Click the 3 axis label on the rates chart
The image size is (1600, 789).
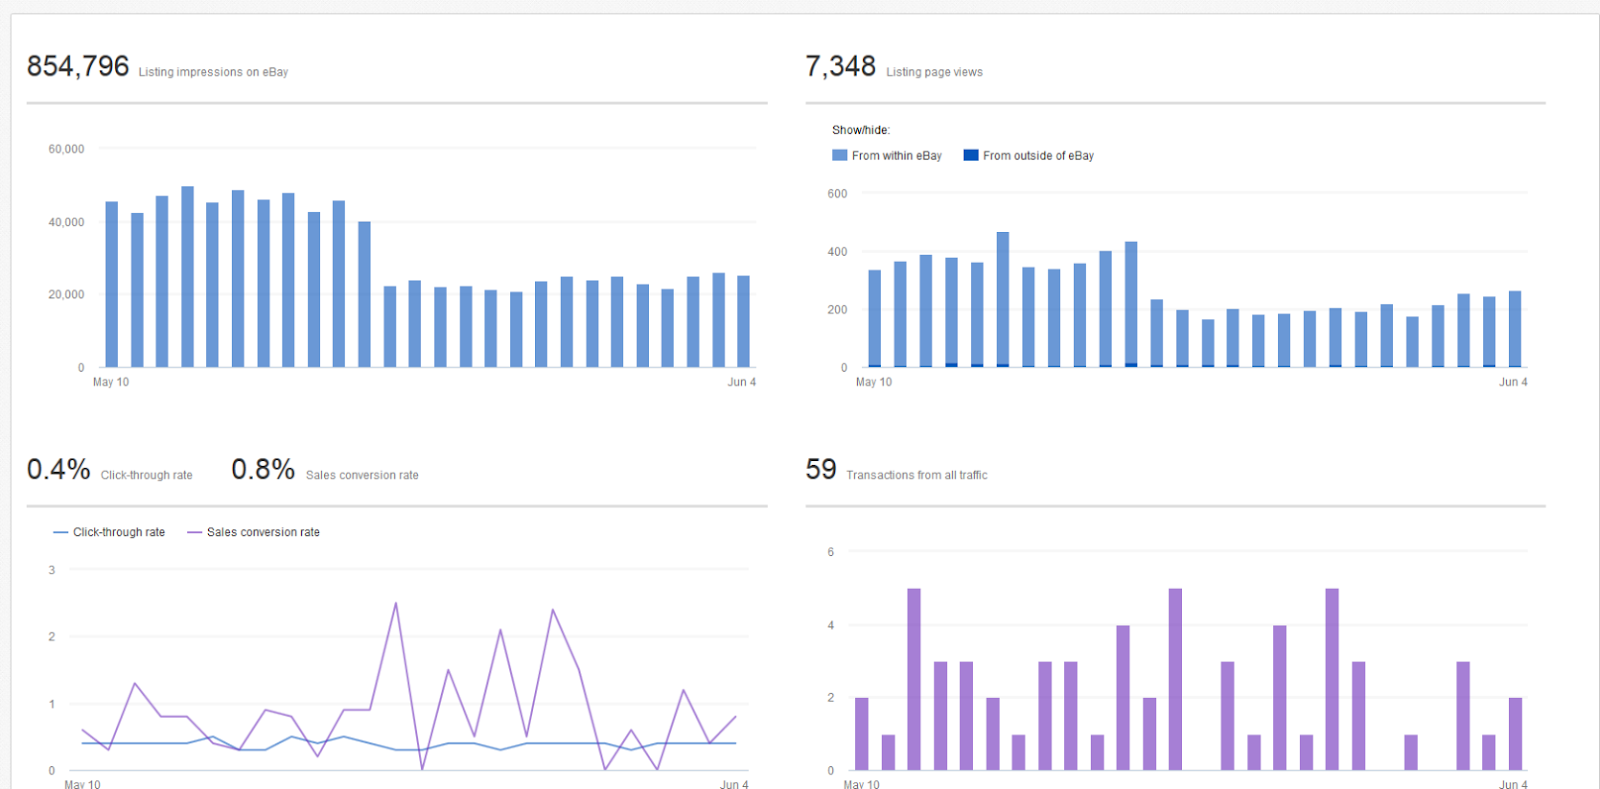coord(52,570)
